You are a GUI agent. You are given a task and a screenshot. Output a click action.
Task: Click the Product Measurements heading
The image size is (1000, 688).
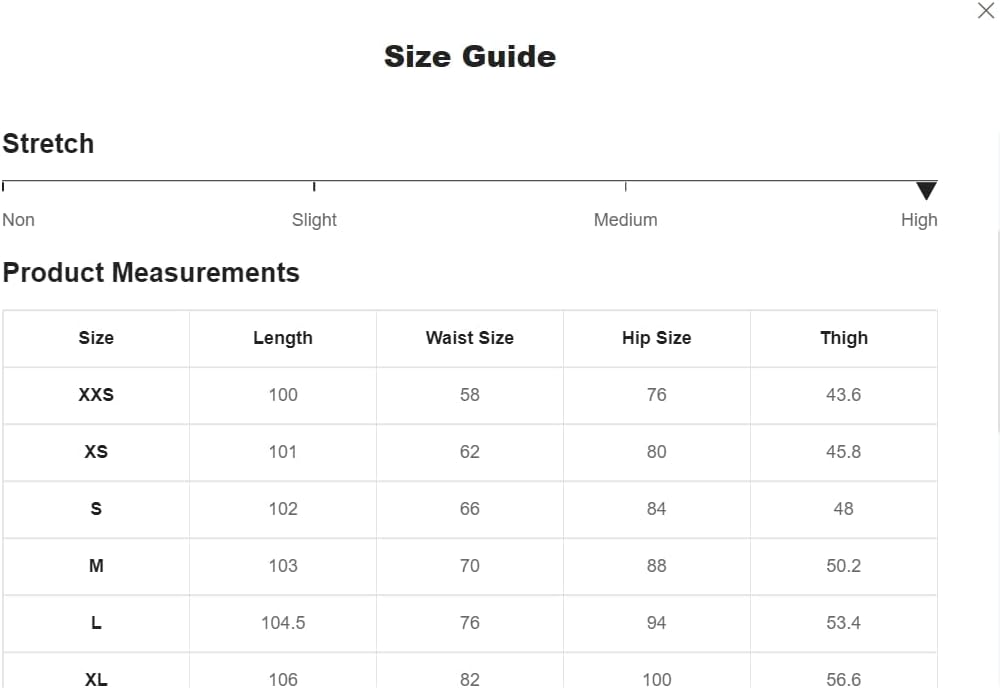coord(151,273)
